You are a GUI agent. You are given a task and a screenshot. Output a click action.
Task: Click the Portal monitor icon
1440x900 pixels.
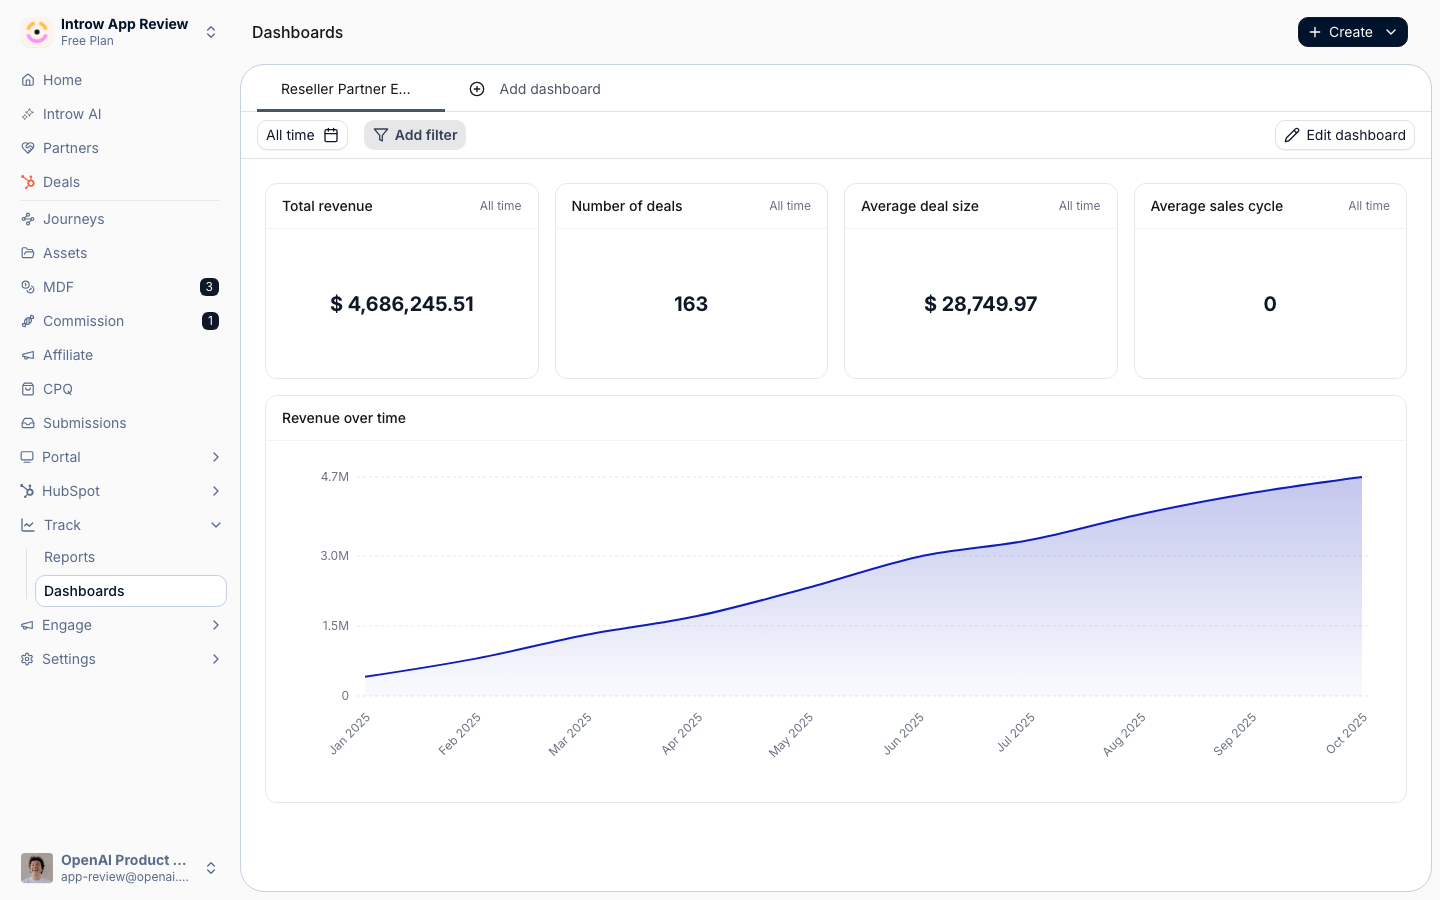click(27, 457)
